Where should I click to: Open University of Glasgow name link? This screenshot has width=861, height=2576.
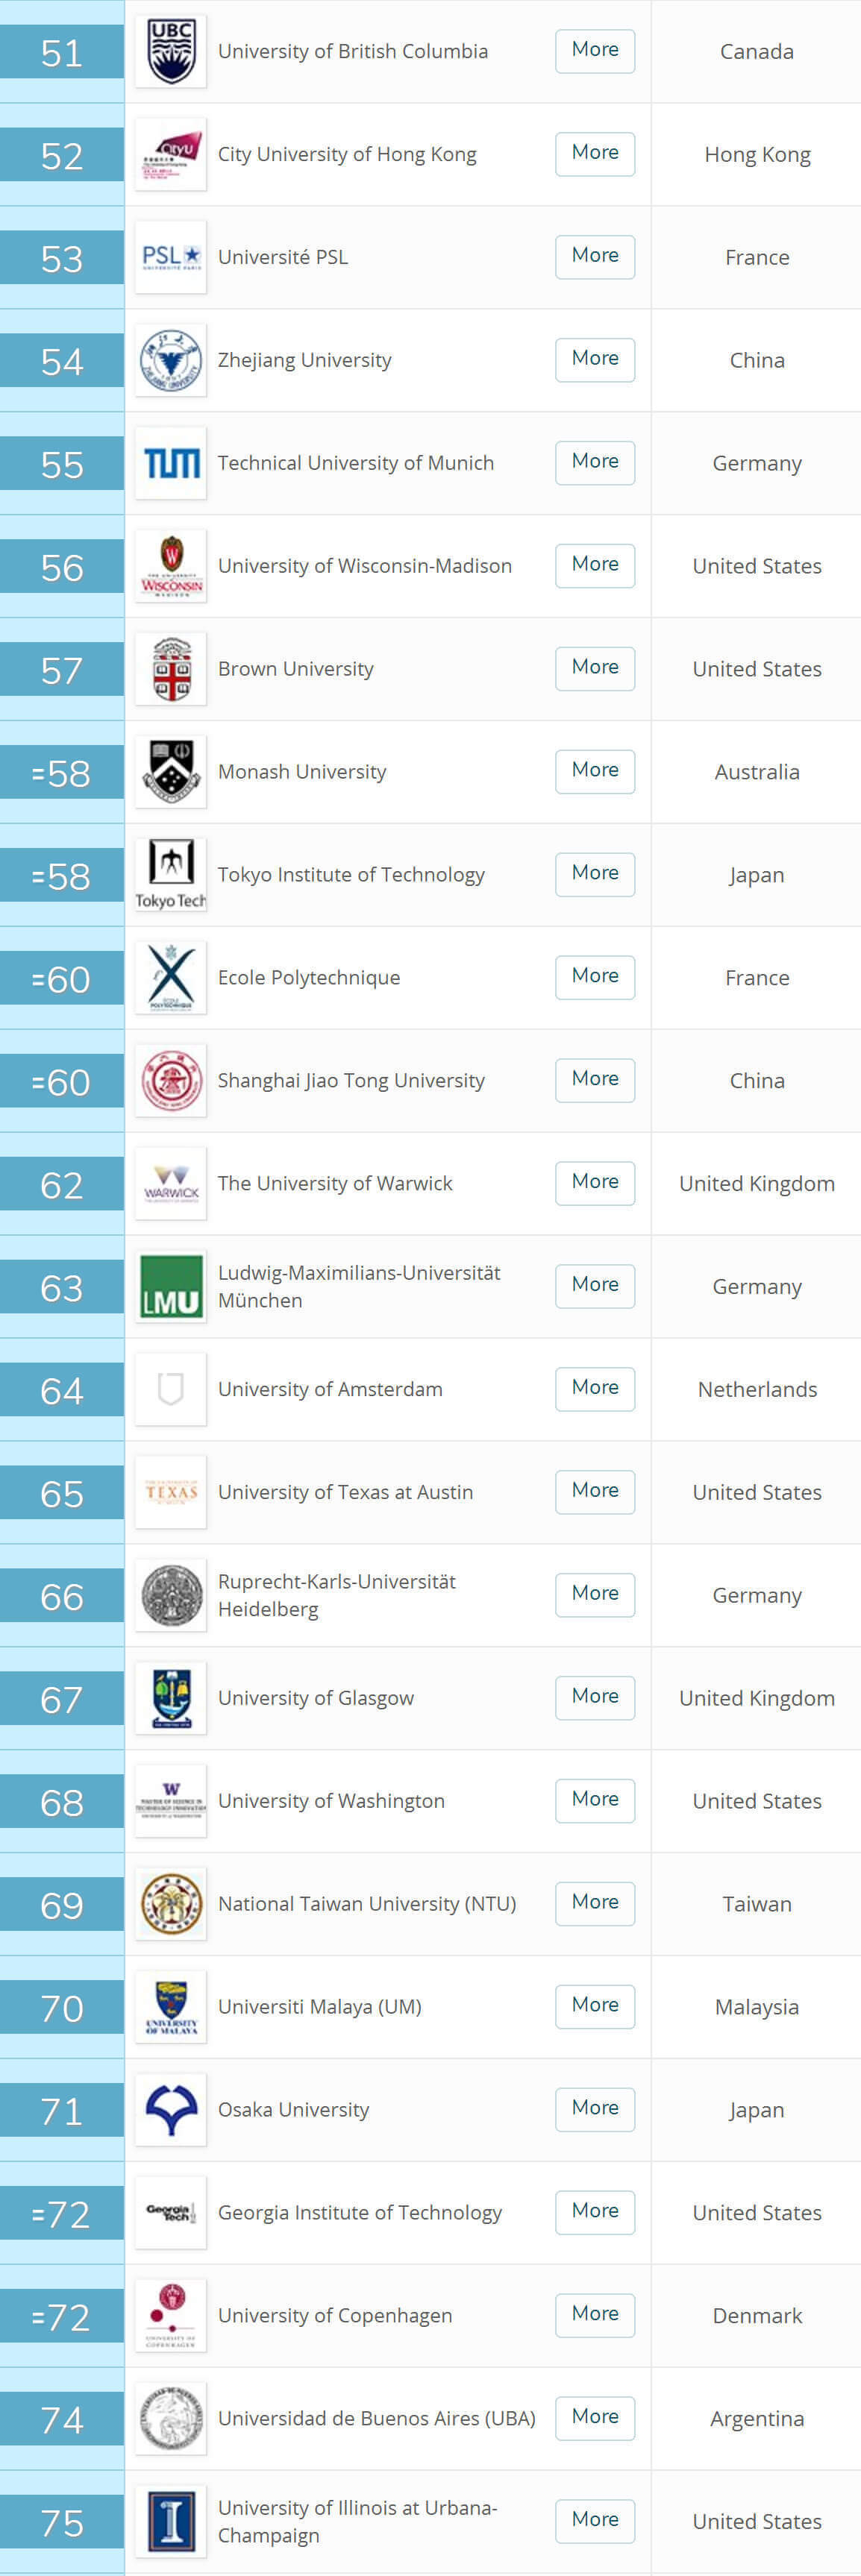click(316, 1697)
